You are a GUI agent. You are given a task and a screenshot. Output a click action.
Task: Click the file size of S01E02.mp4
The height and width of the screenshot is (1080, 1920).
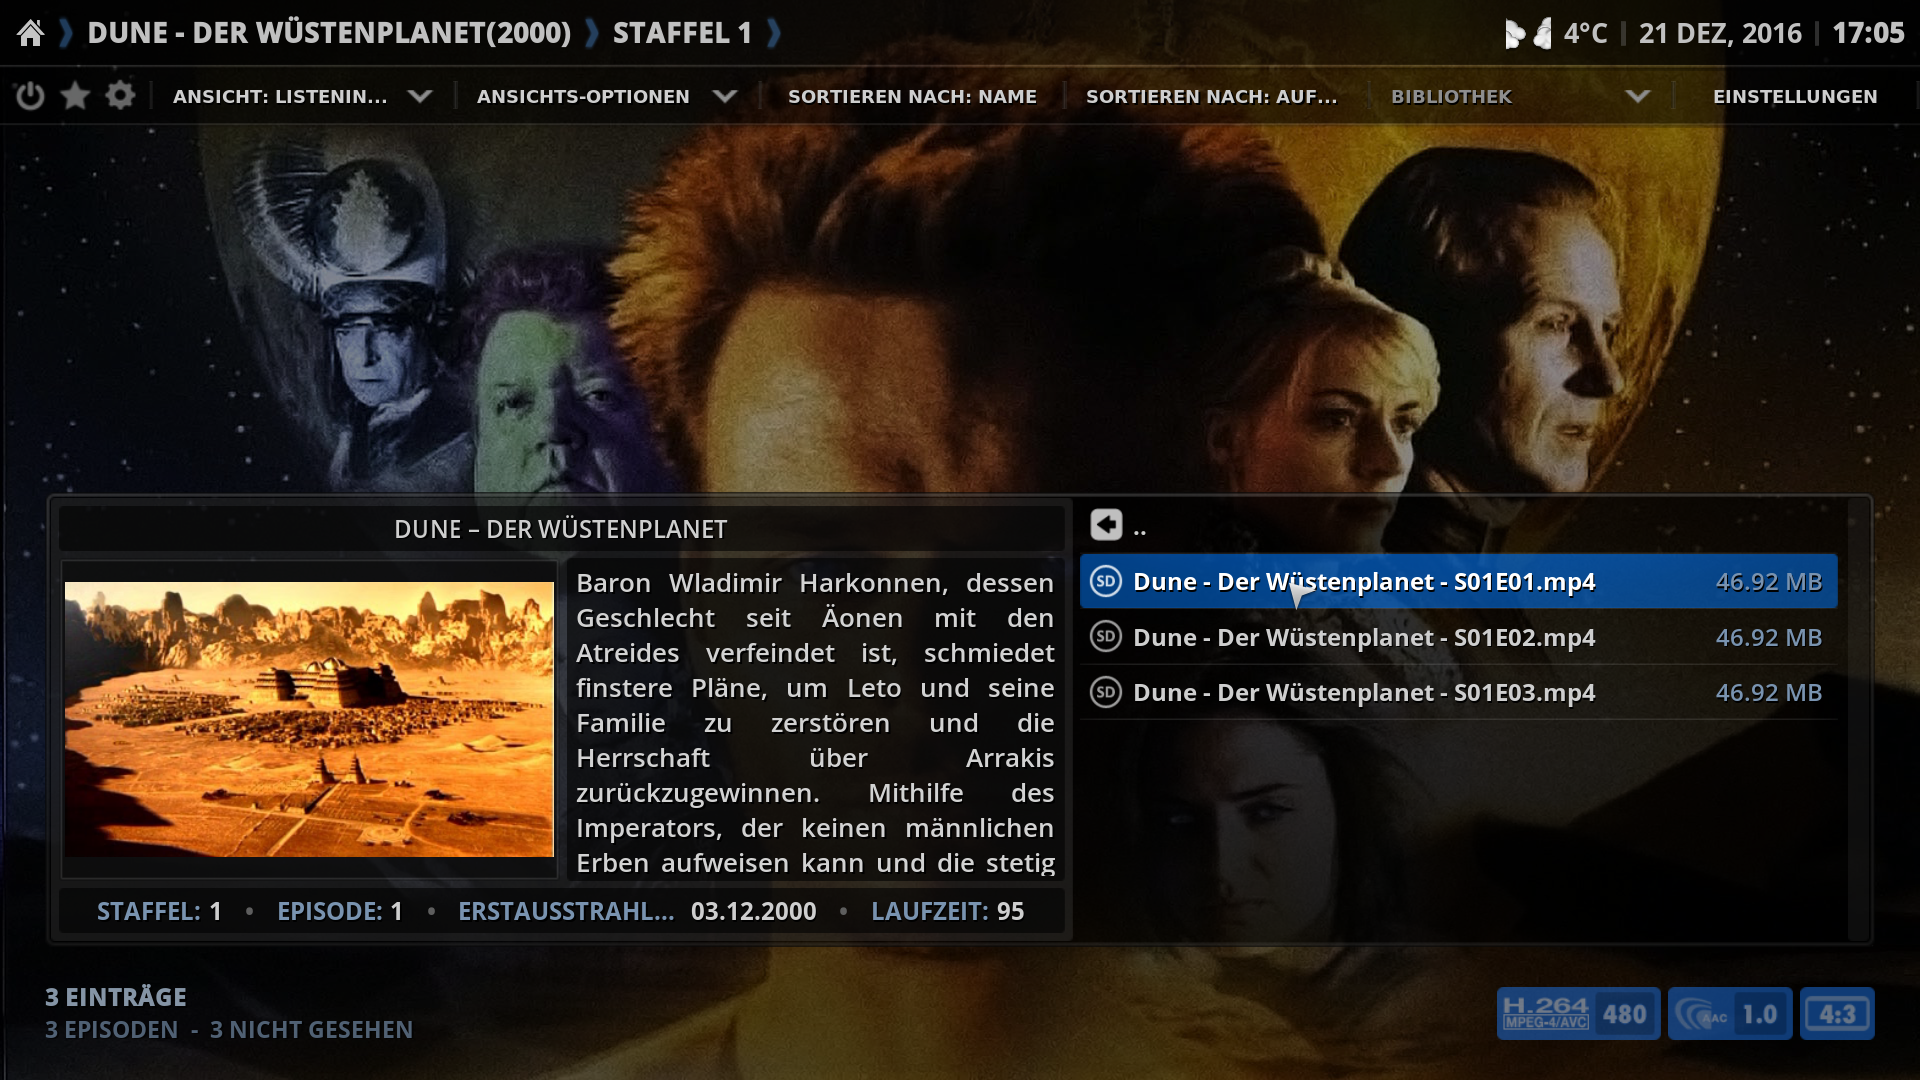point(1769,637)
